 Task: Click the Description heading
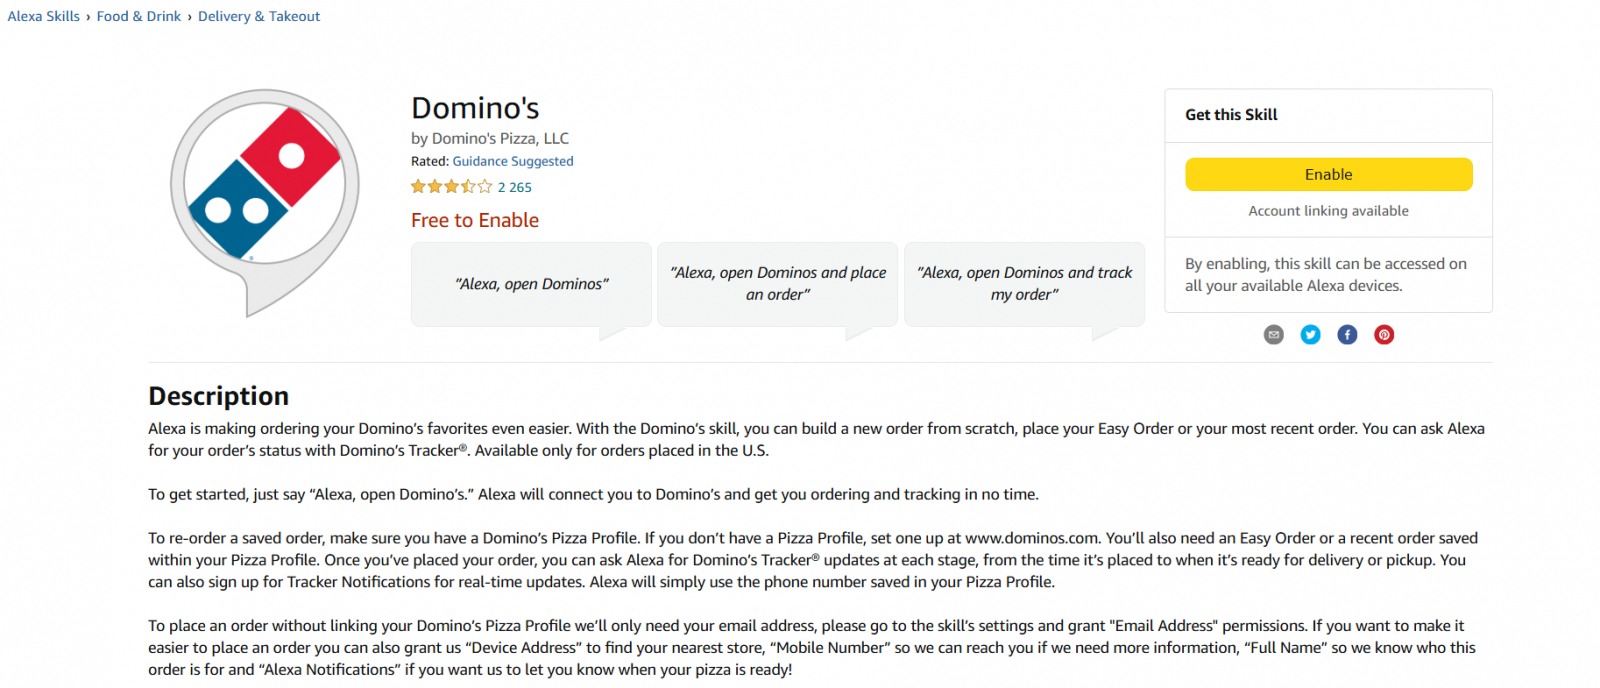click(218, 396)
